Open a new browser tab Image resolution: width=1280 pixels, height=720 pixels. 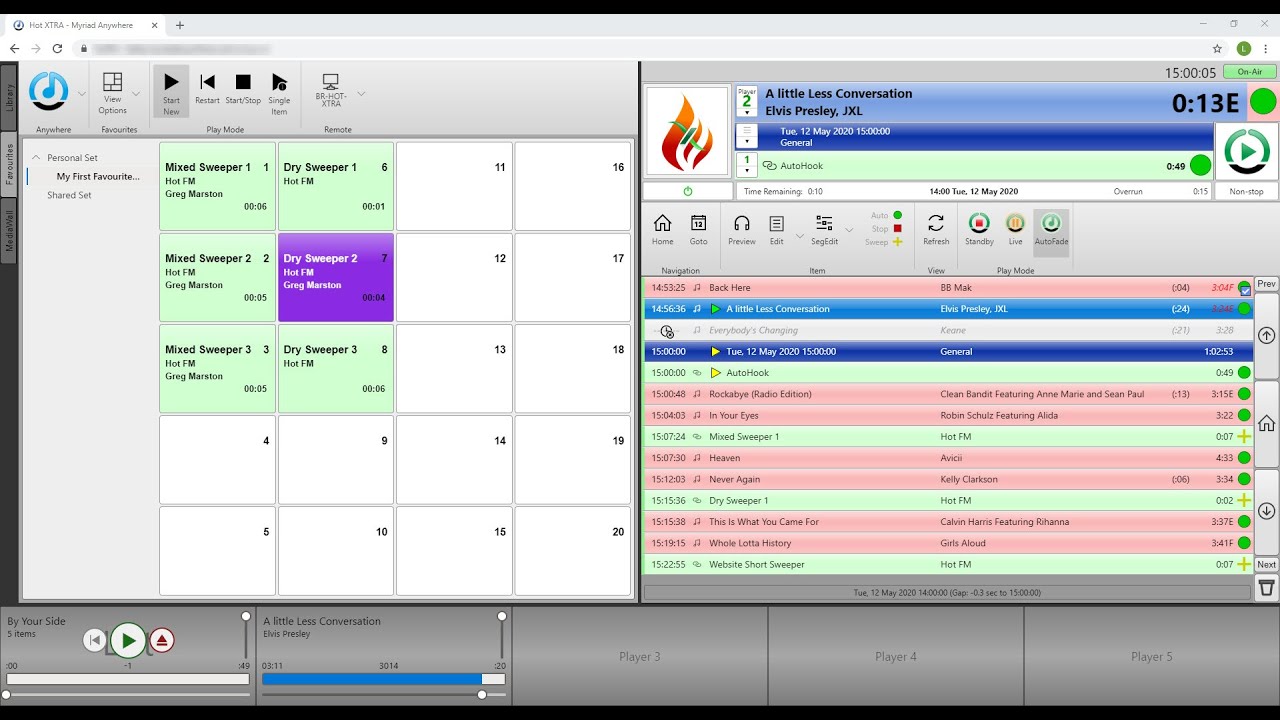pyautogui.click(x=180, y=25)
